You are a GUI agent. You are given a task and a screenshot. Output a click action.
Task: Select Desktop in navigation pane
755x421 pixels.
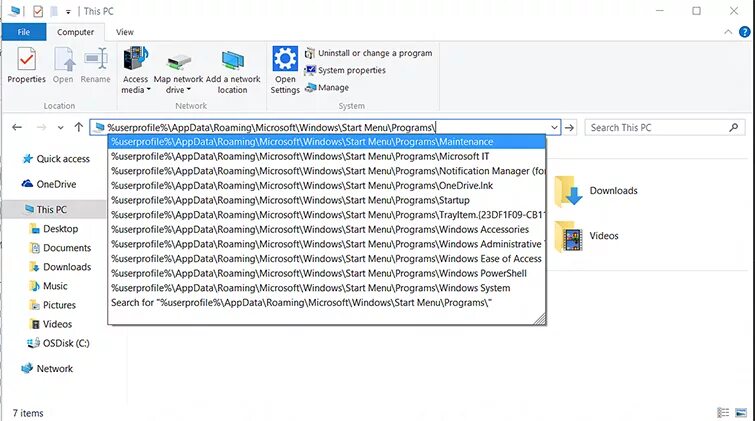click(53, 229)
